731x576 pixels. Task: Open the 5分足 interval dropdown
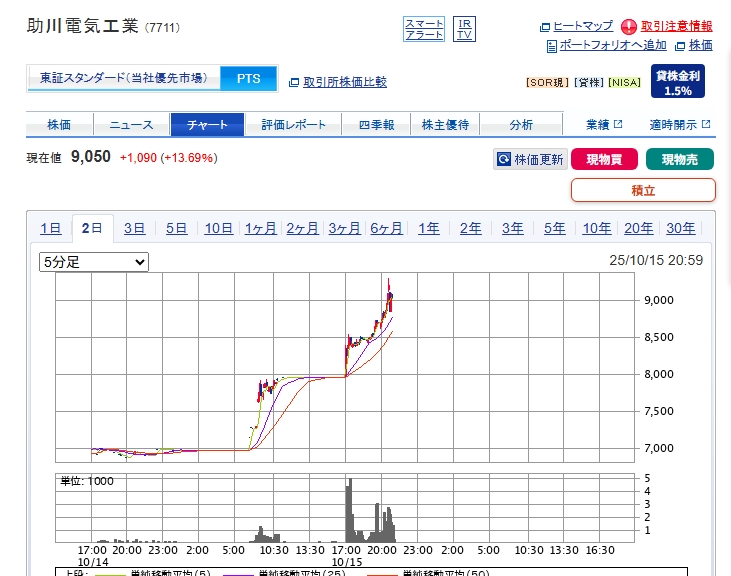[x=94, y=262]
